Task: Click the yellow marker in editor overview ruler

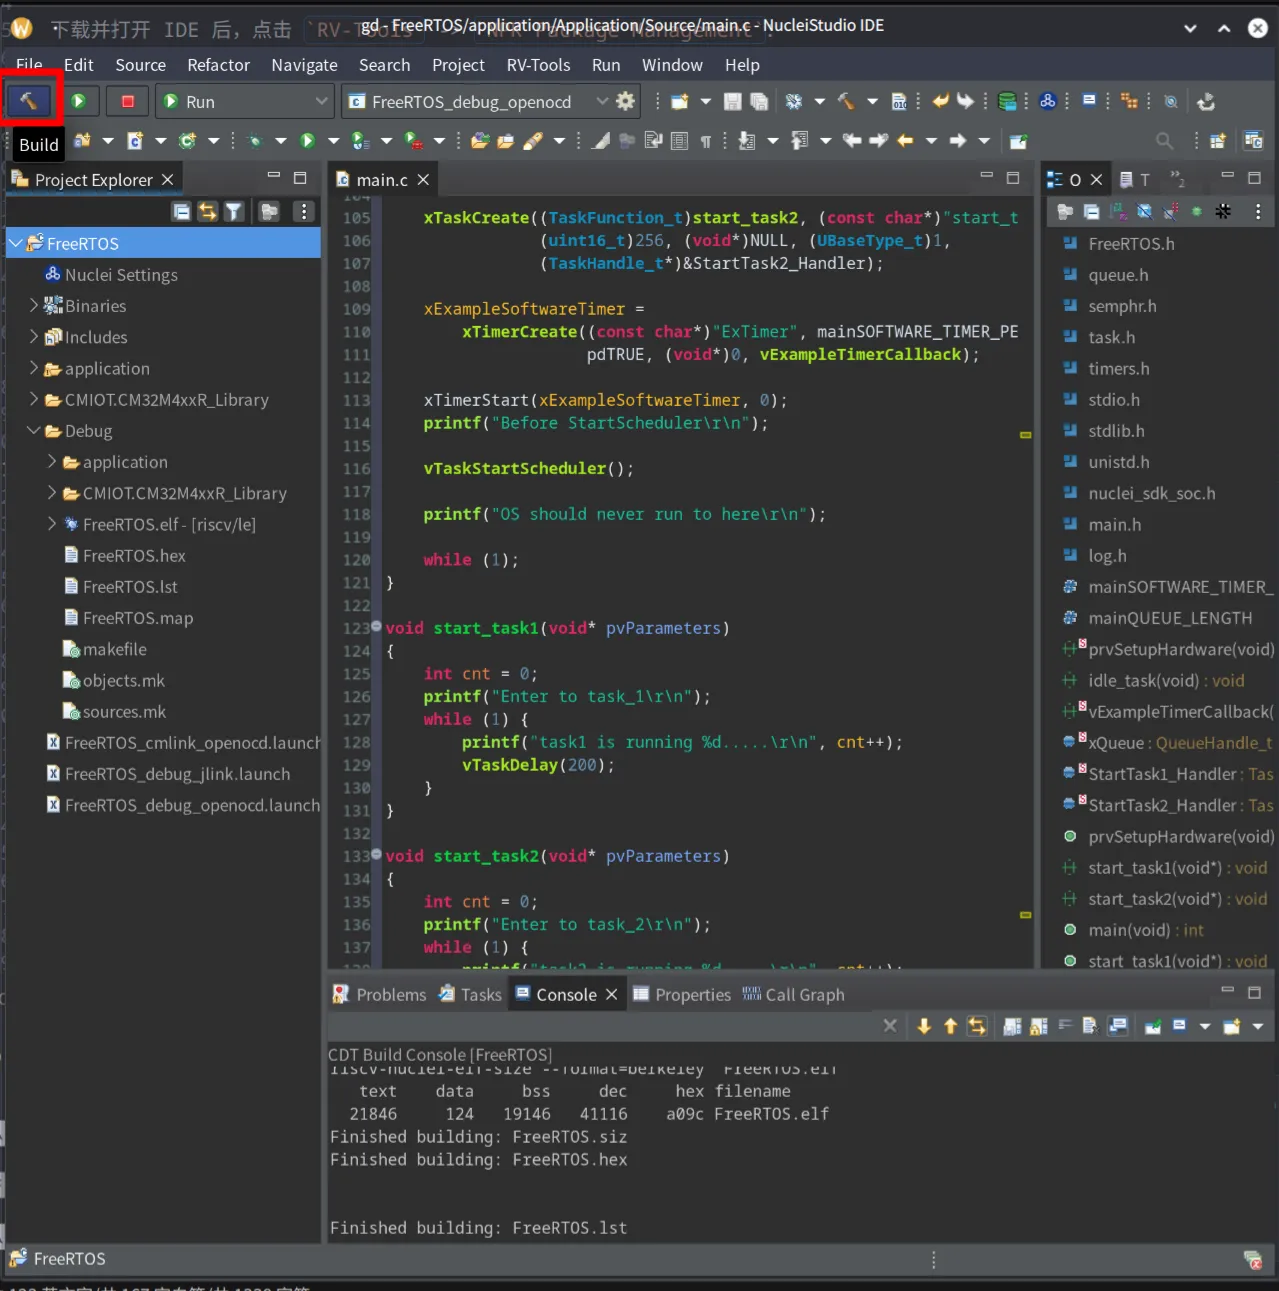Action: pos(1025,435)
